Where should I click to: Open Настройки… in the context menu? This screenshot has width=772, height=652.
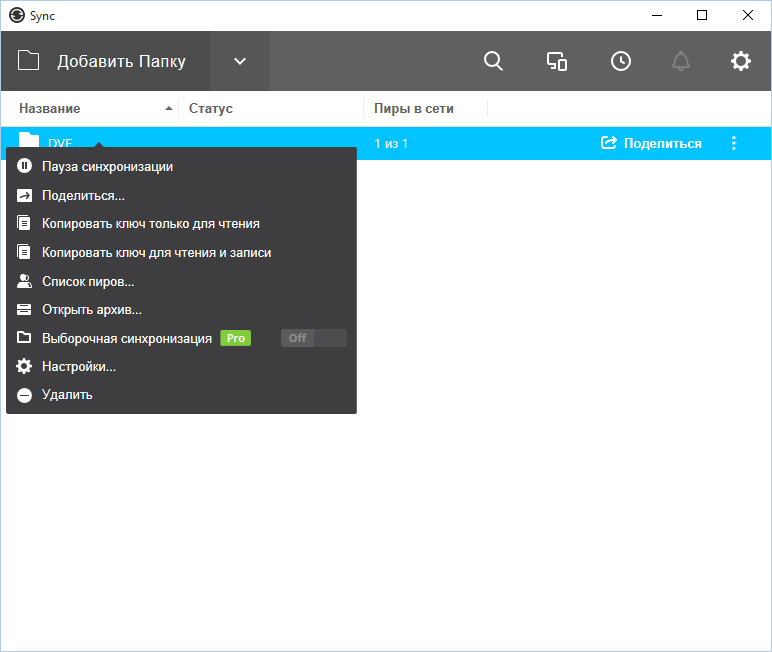(79, 367)
